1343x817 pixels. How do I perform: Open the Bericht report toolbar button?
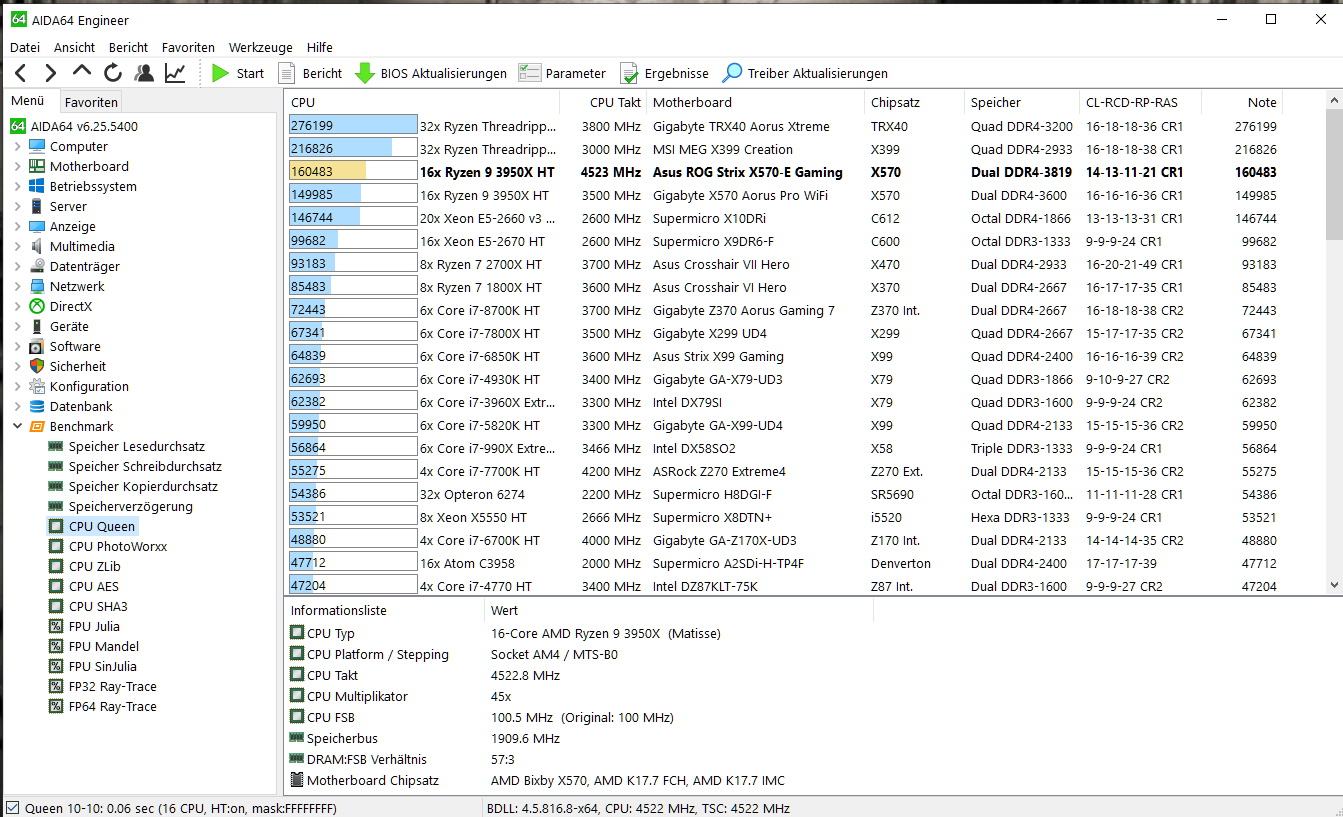point(310,73)
